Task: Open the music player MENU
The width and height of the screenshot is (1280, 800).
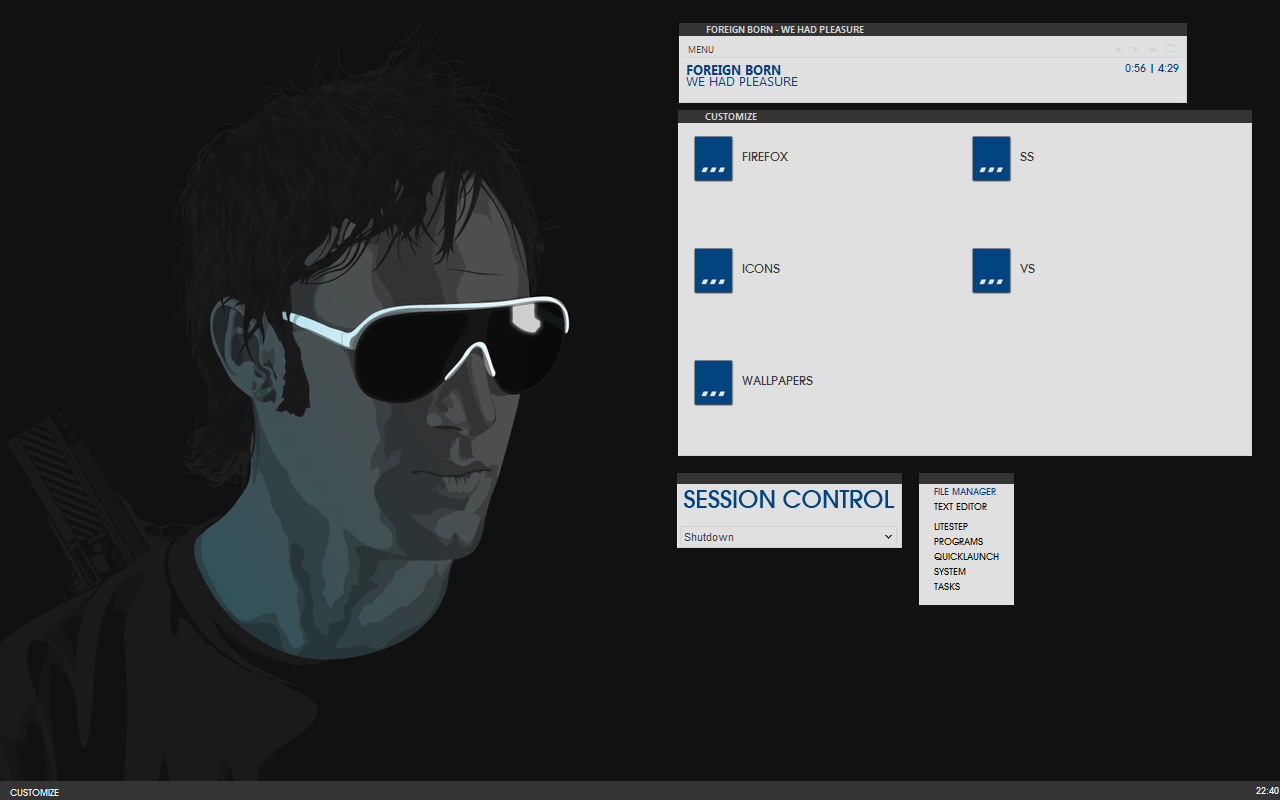Action: [701, 50]
